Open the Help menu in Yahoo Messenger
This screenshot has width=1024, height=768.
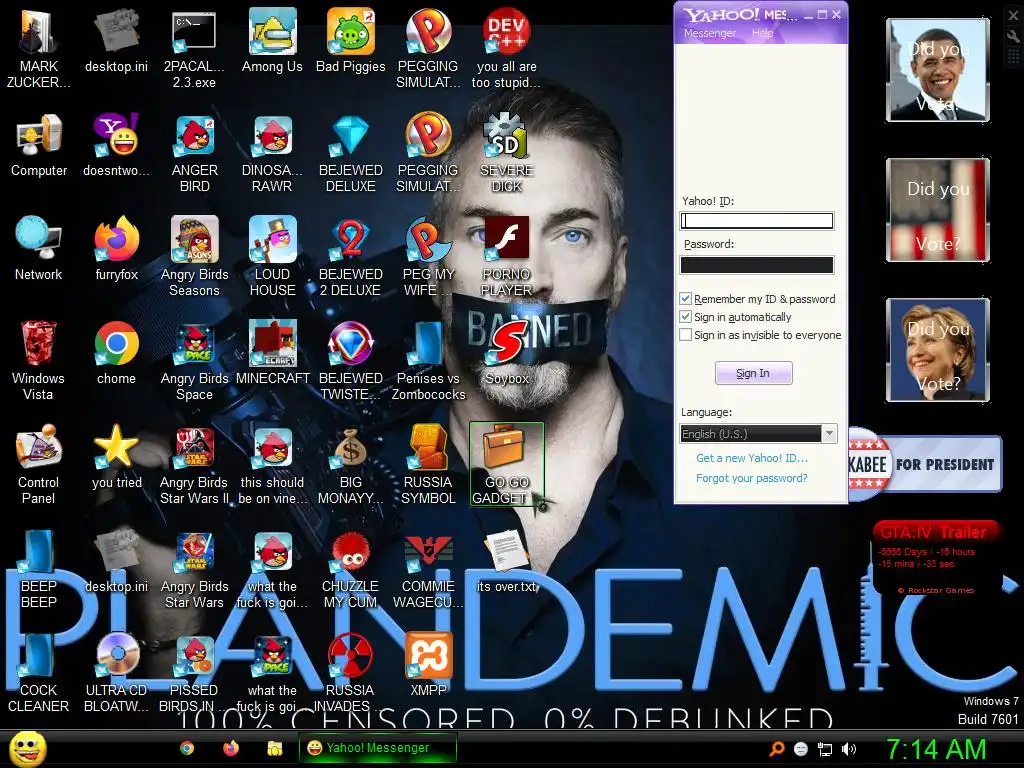[762, 33]
